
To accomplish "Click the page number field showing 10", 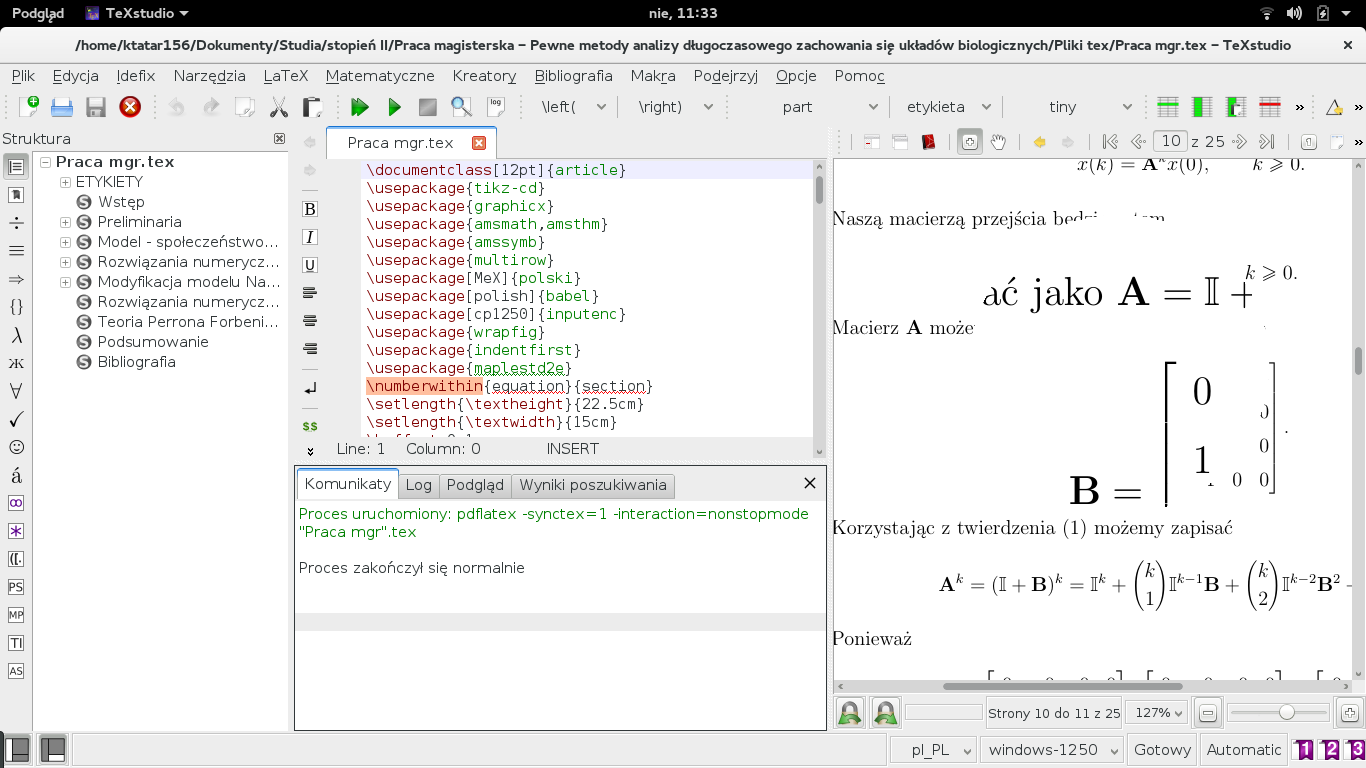I will [x=1170, y=142].
